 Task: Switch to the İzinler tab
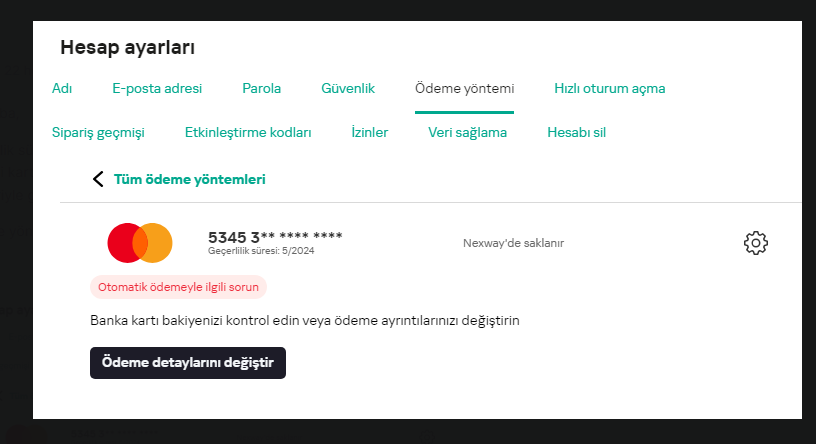370,132
